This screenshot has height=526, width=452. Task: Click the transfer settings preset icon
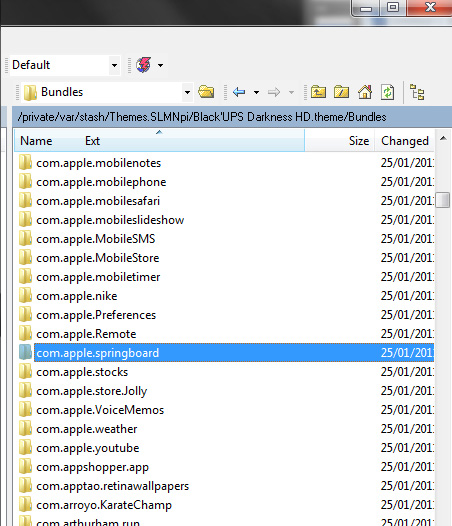click(x=143, y=65)
